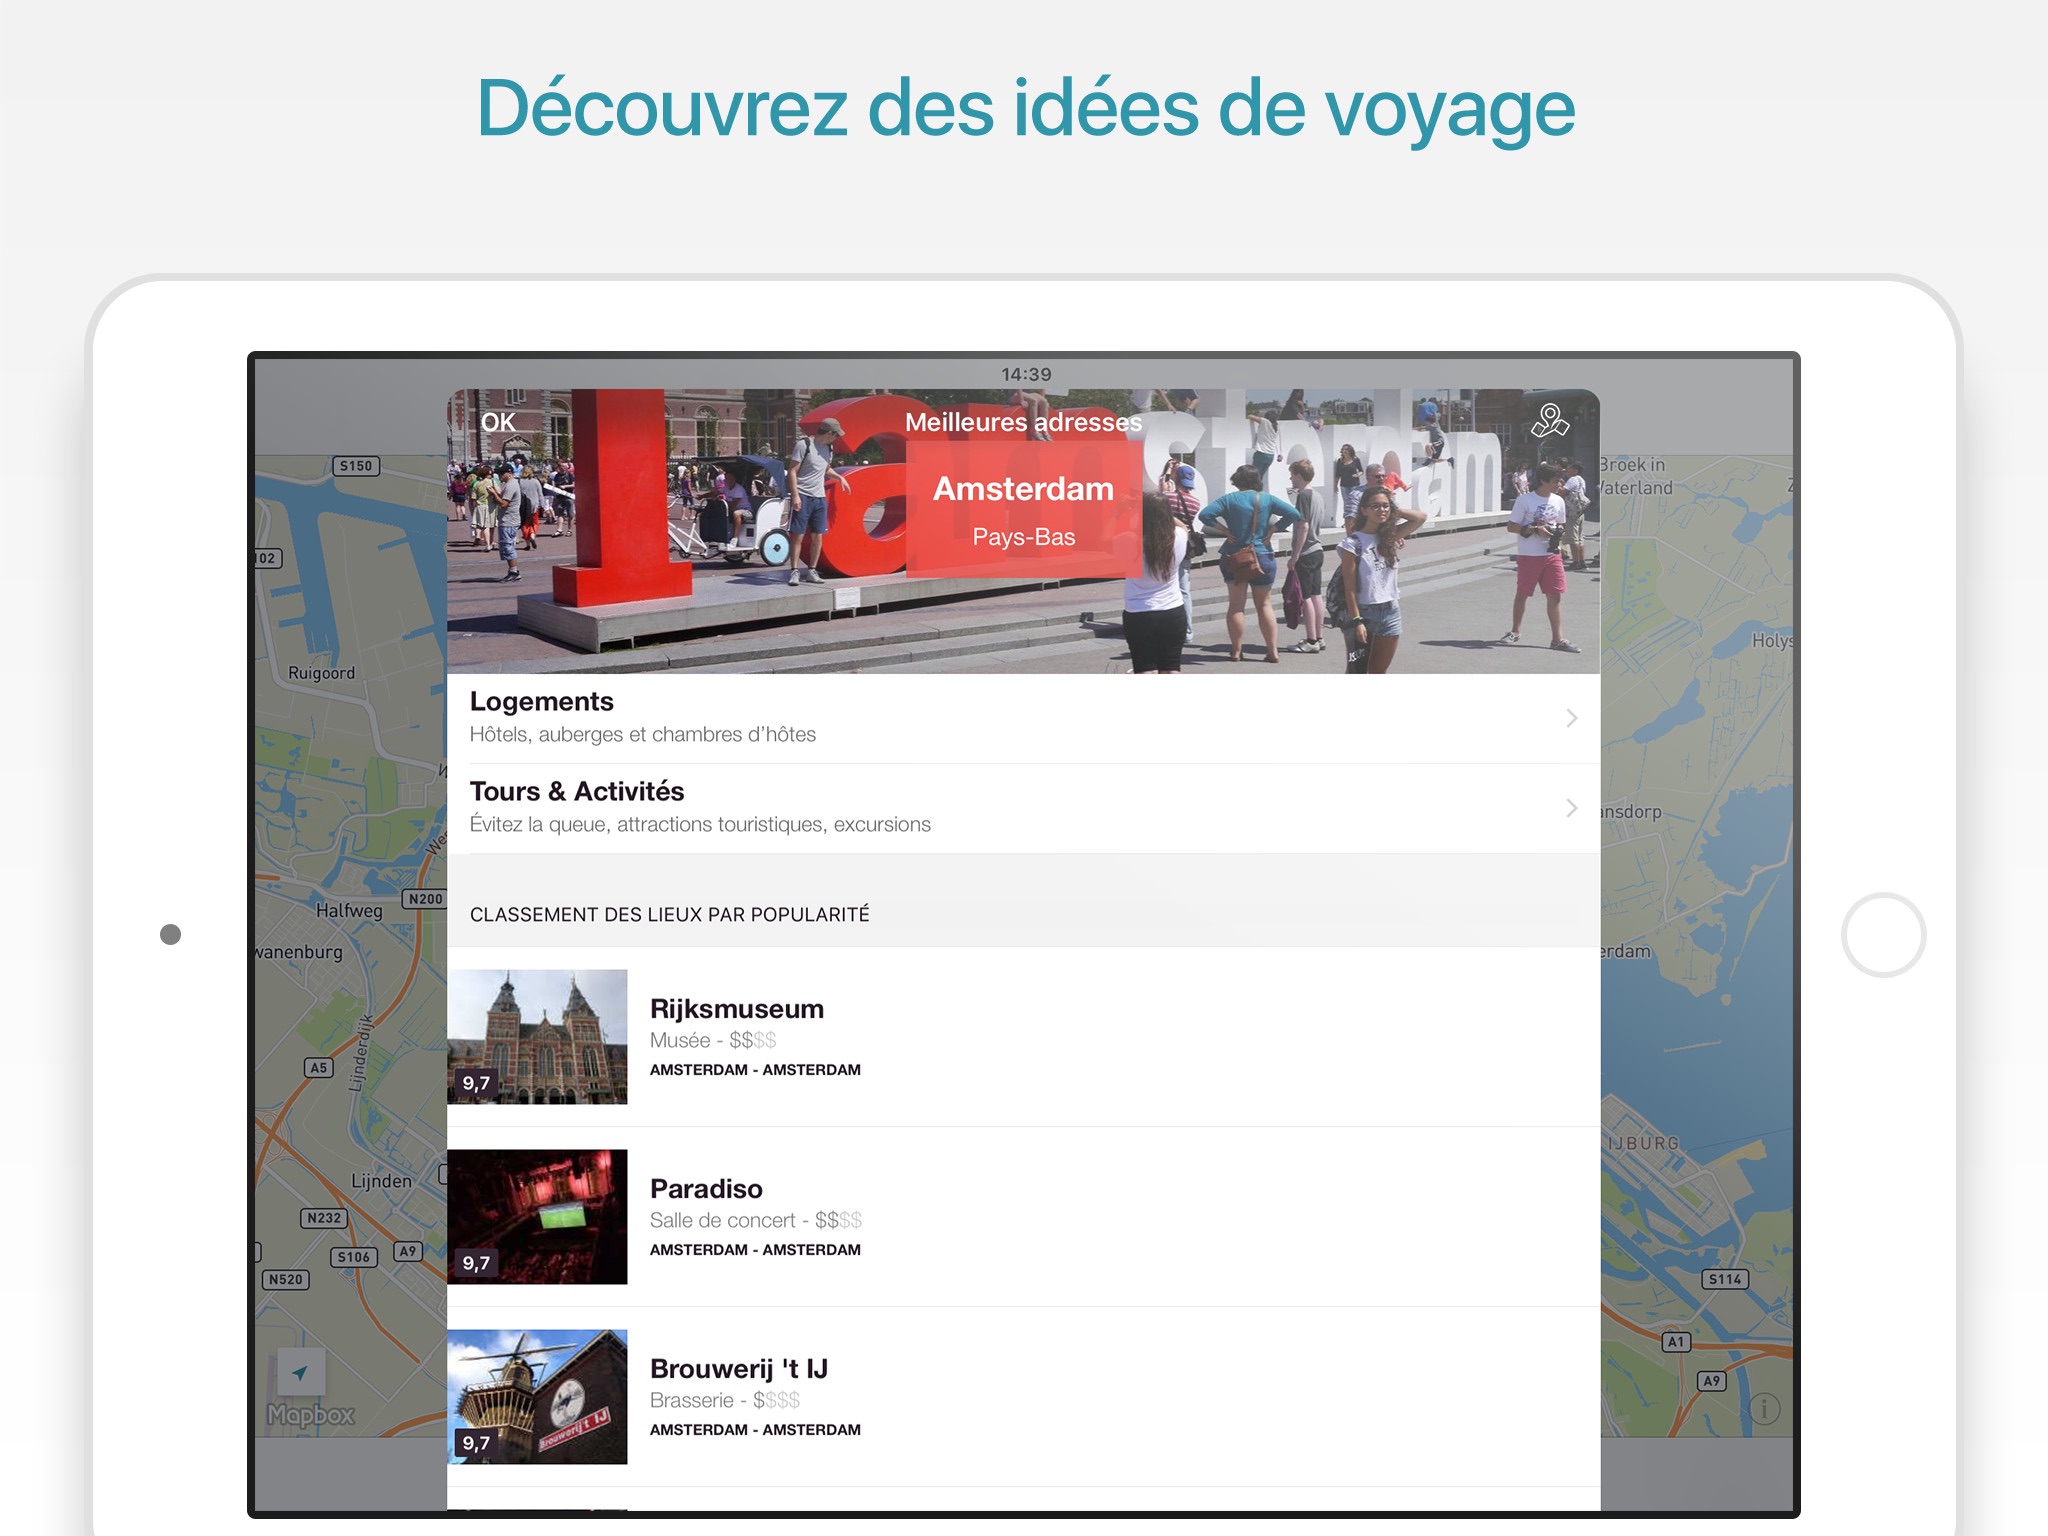
Task: Tap the Amsterdam Pays-Bas red label
Action: click(1023, 510)
